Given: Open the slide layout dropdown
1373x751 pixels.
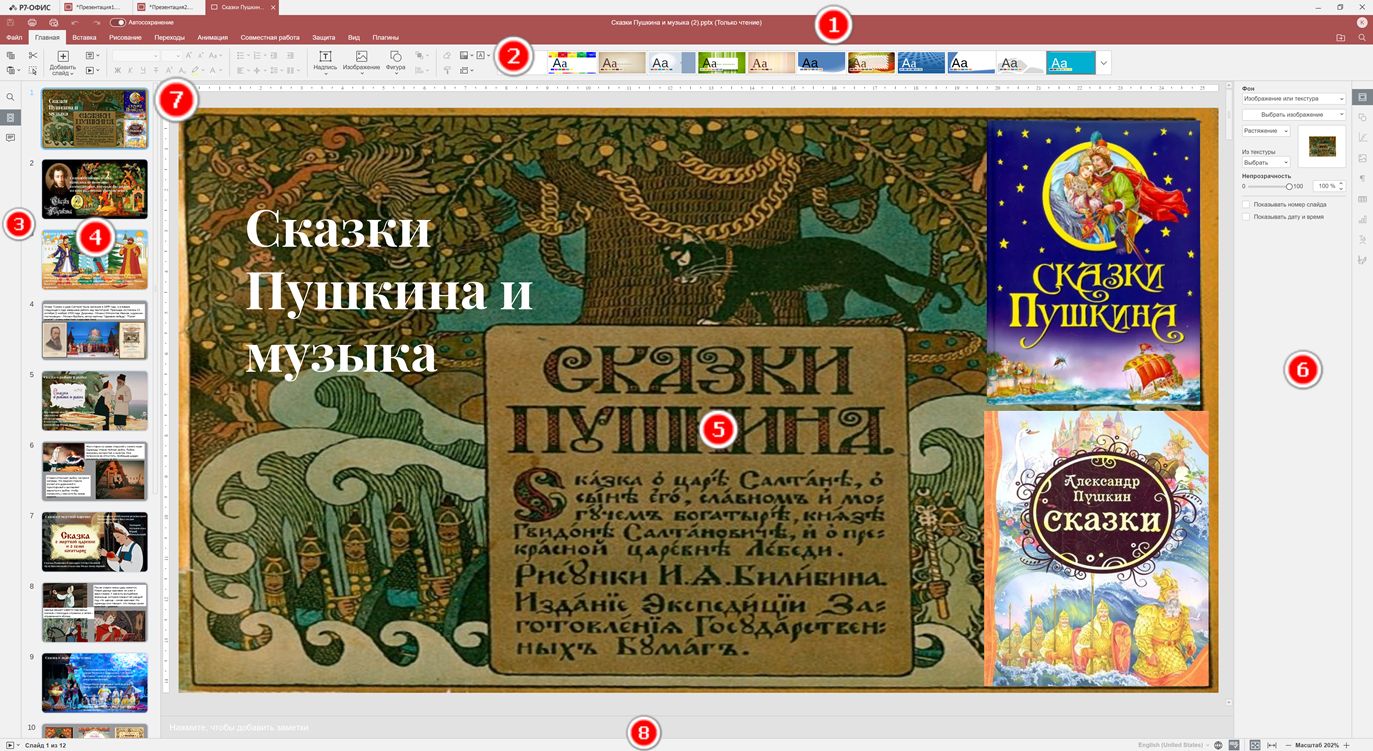Looking at the screenshot, I should [92, 56].
